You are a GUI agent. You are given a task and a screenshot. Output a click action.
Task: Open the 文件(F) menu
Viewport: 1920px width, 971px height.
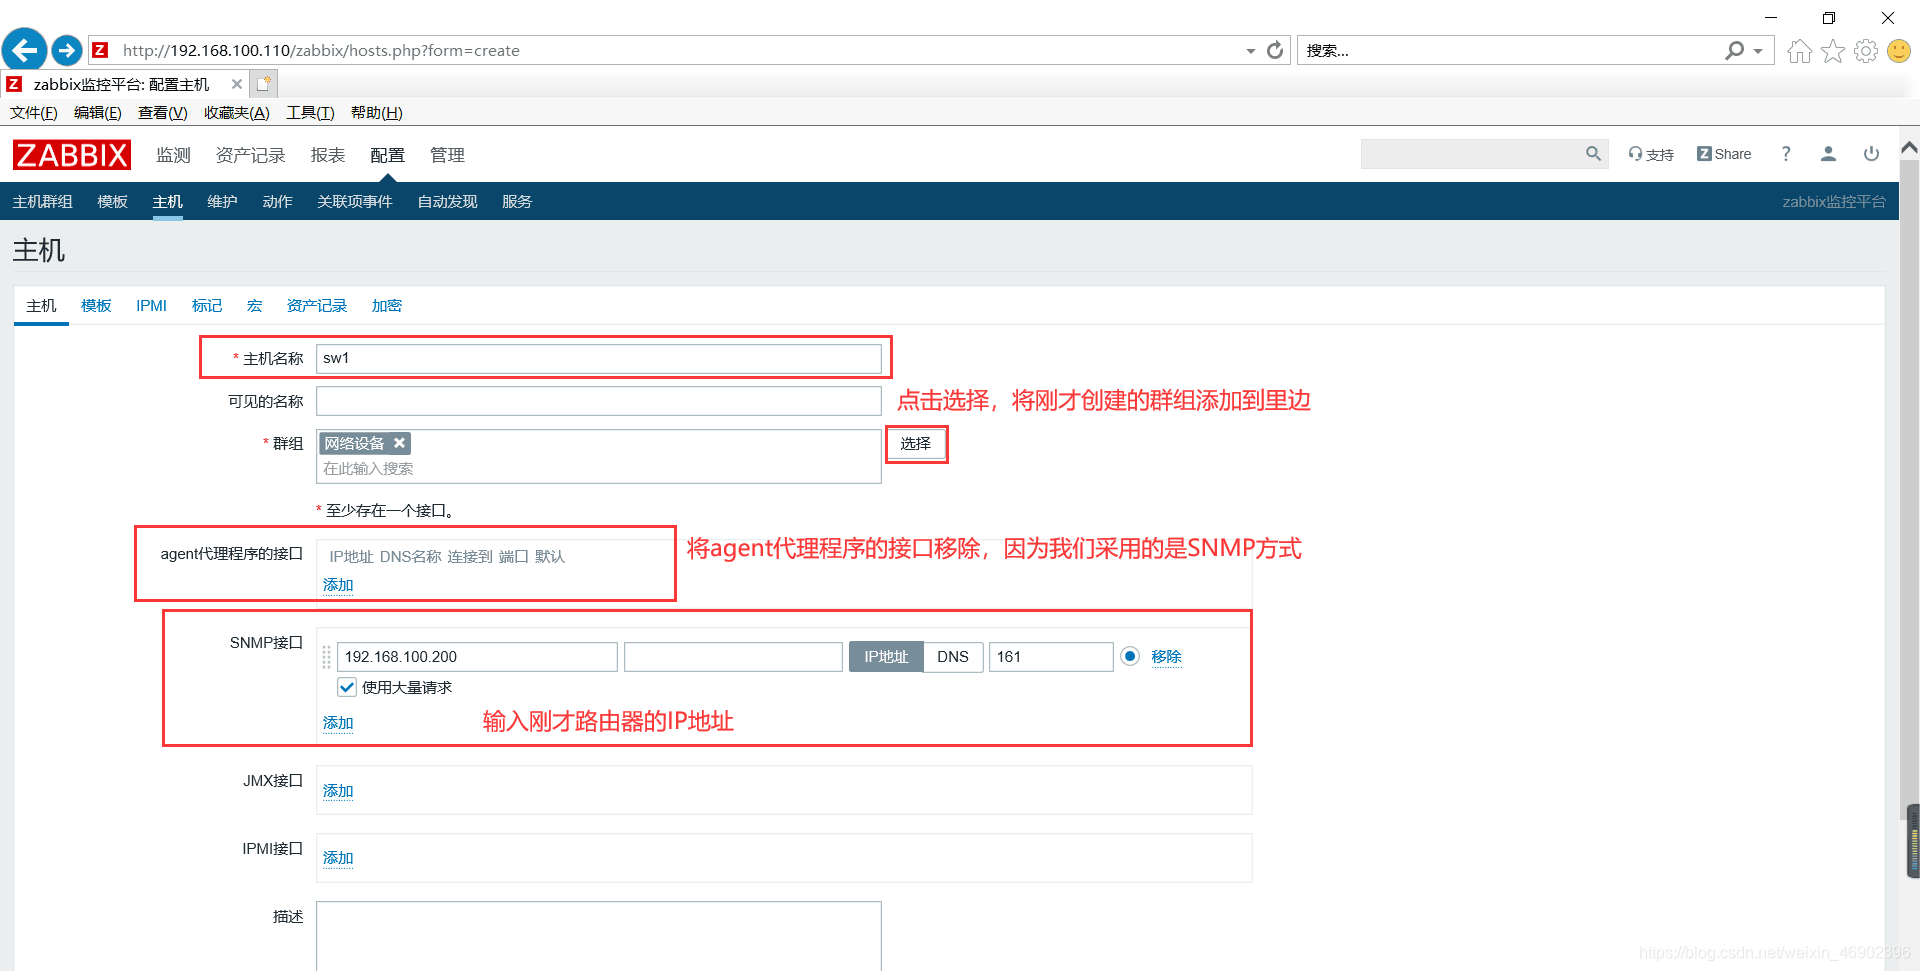pos(34,113)
